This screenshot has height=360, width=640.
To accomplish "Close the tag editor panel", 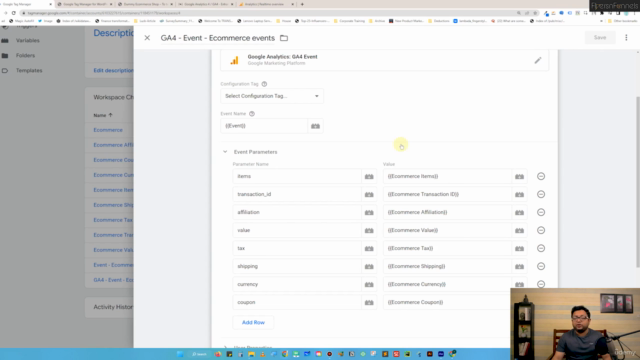I will [x=147, y=38].
